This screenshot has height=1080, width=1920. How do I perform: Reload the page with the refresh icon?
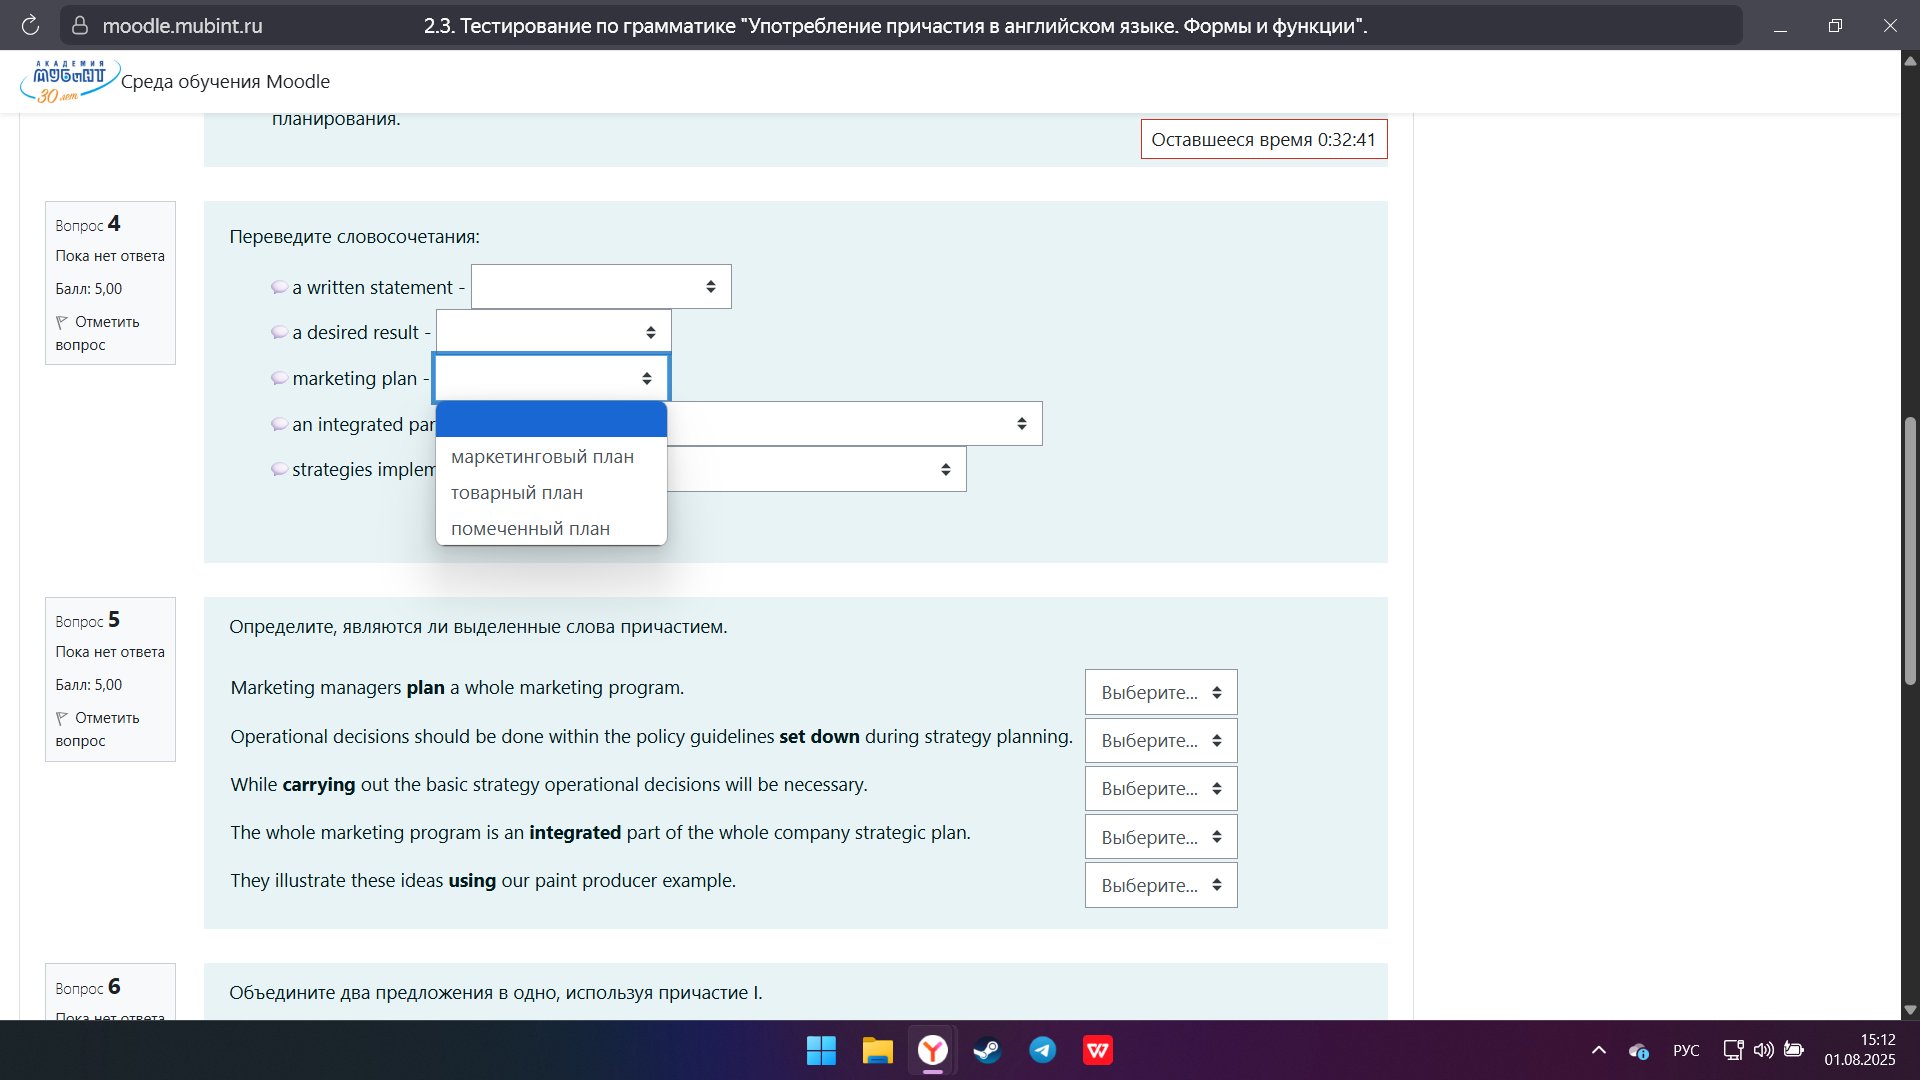pyautogui.click(x=30, y=25)
